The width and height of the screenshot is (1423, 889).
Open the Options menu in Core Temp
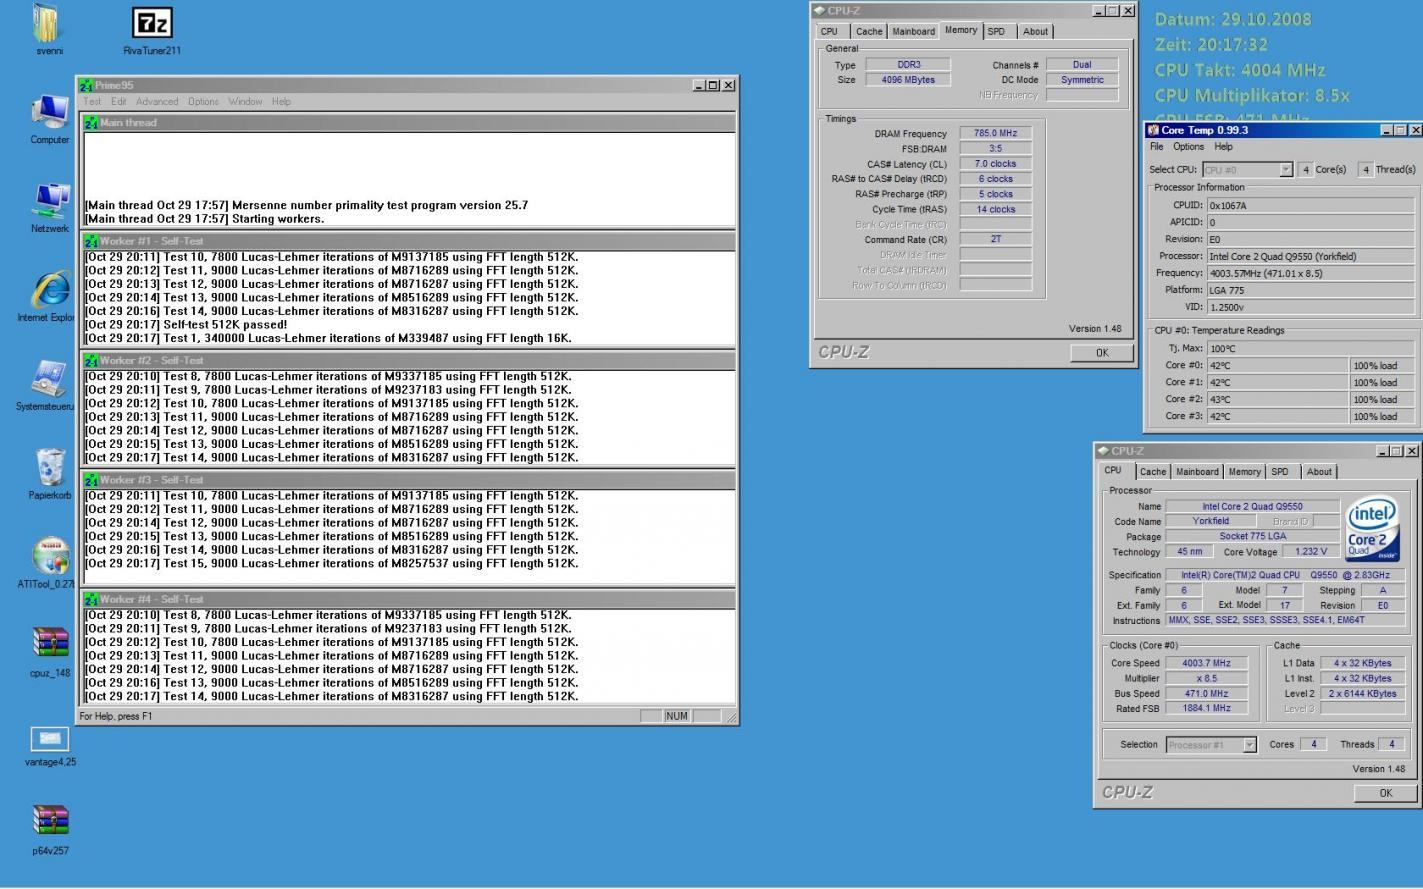point(1188,147)
